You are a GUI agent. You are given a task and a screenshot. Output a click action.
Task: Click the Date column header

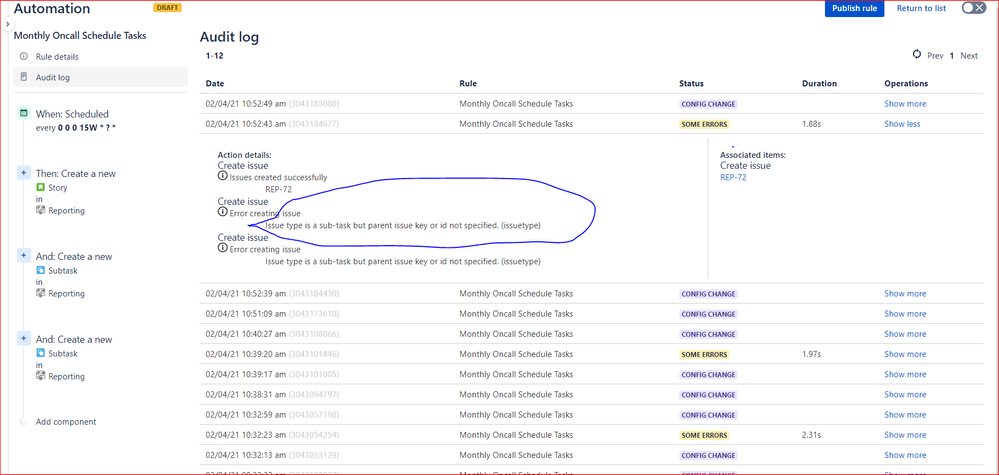pyautogui.click(x=215, y=83)
